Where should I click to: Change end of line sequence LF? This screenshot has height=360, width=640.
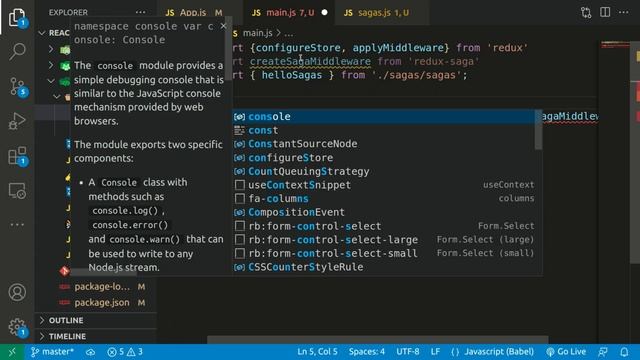(x=435, y=352)
